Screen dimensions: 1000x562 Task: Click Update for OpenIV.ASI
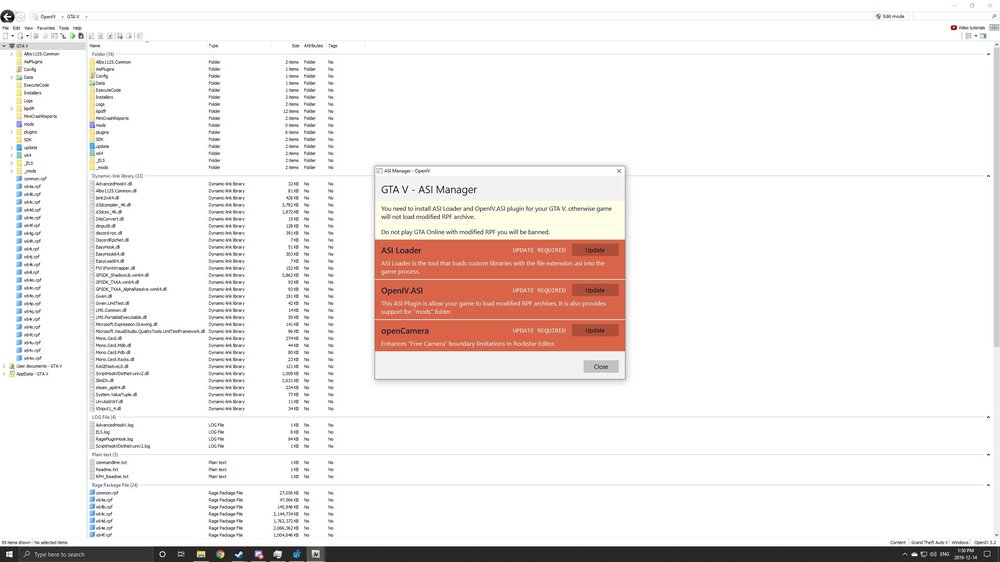coord(595,290)
